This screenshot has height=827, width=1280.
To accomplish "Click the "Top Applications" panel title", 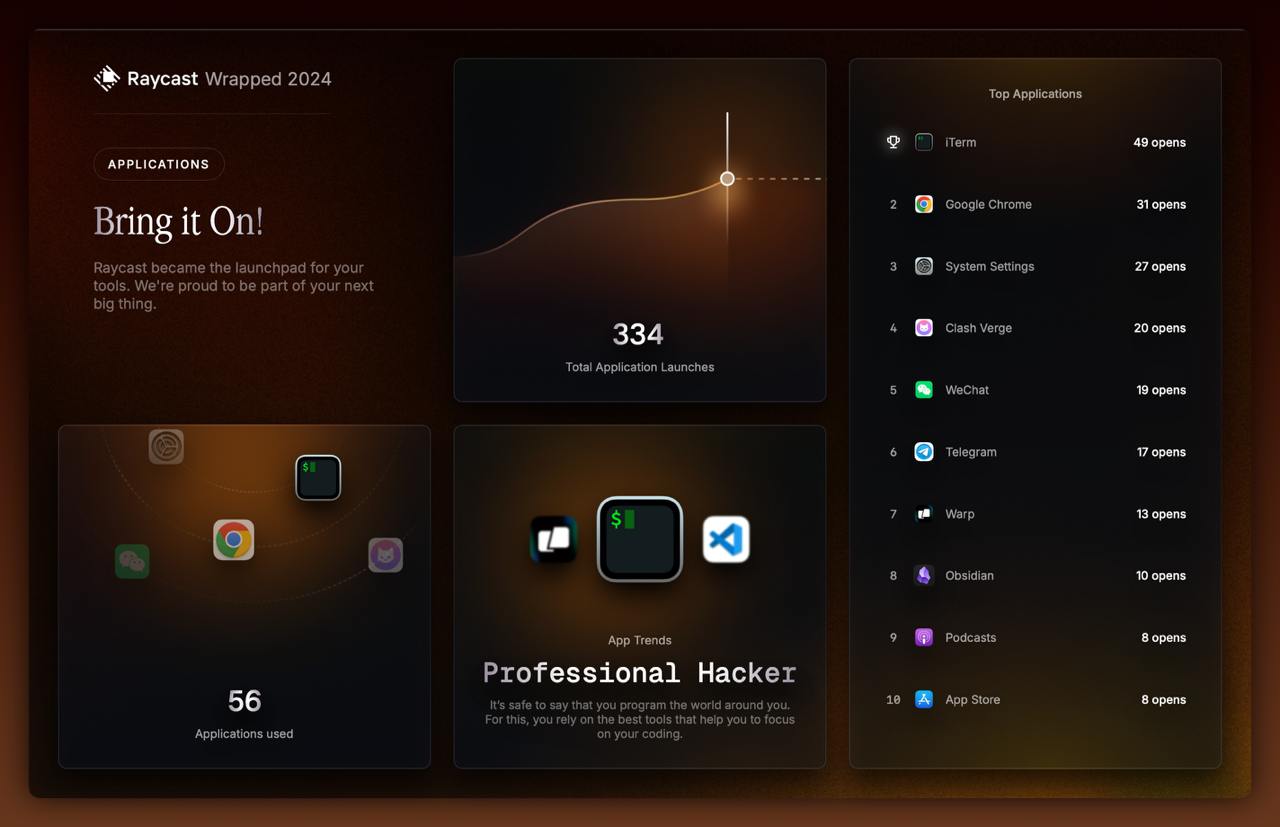I will click(x=1035, y=94).
